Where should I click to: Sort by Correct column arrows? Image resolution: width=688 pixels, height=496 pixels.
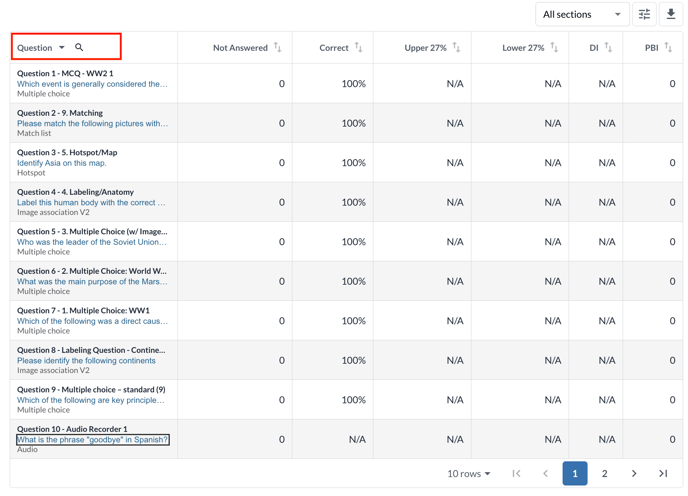pos(358,47)
